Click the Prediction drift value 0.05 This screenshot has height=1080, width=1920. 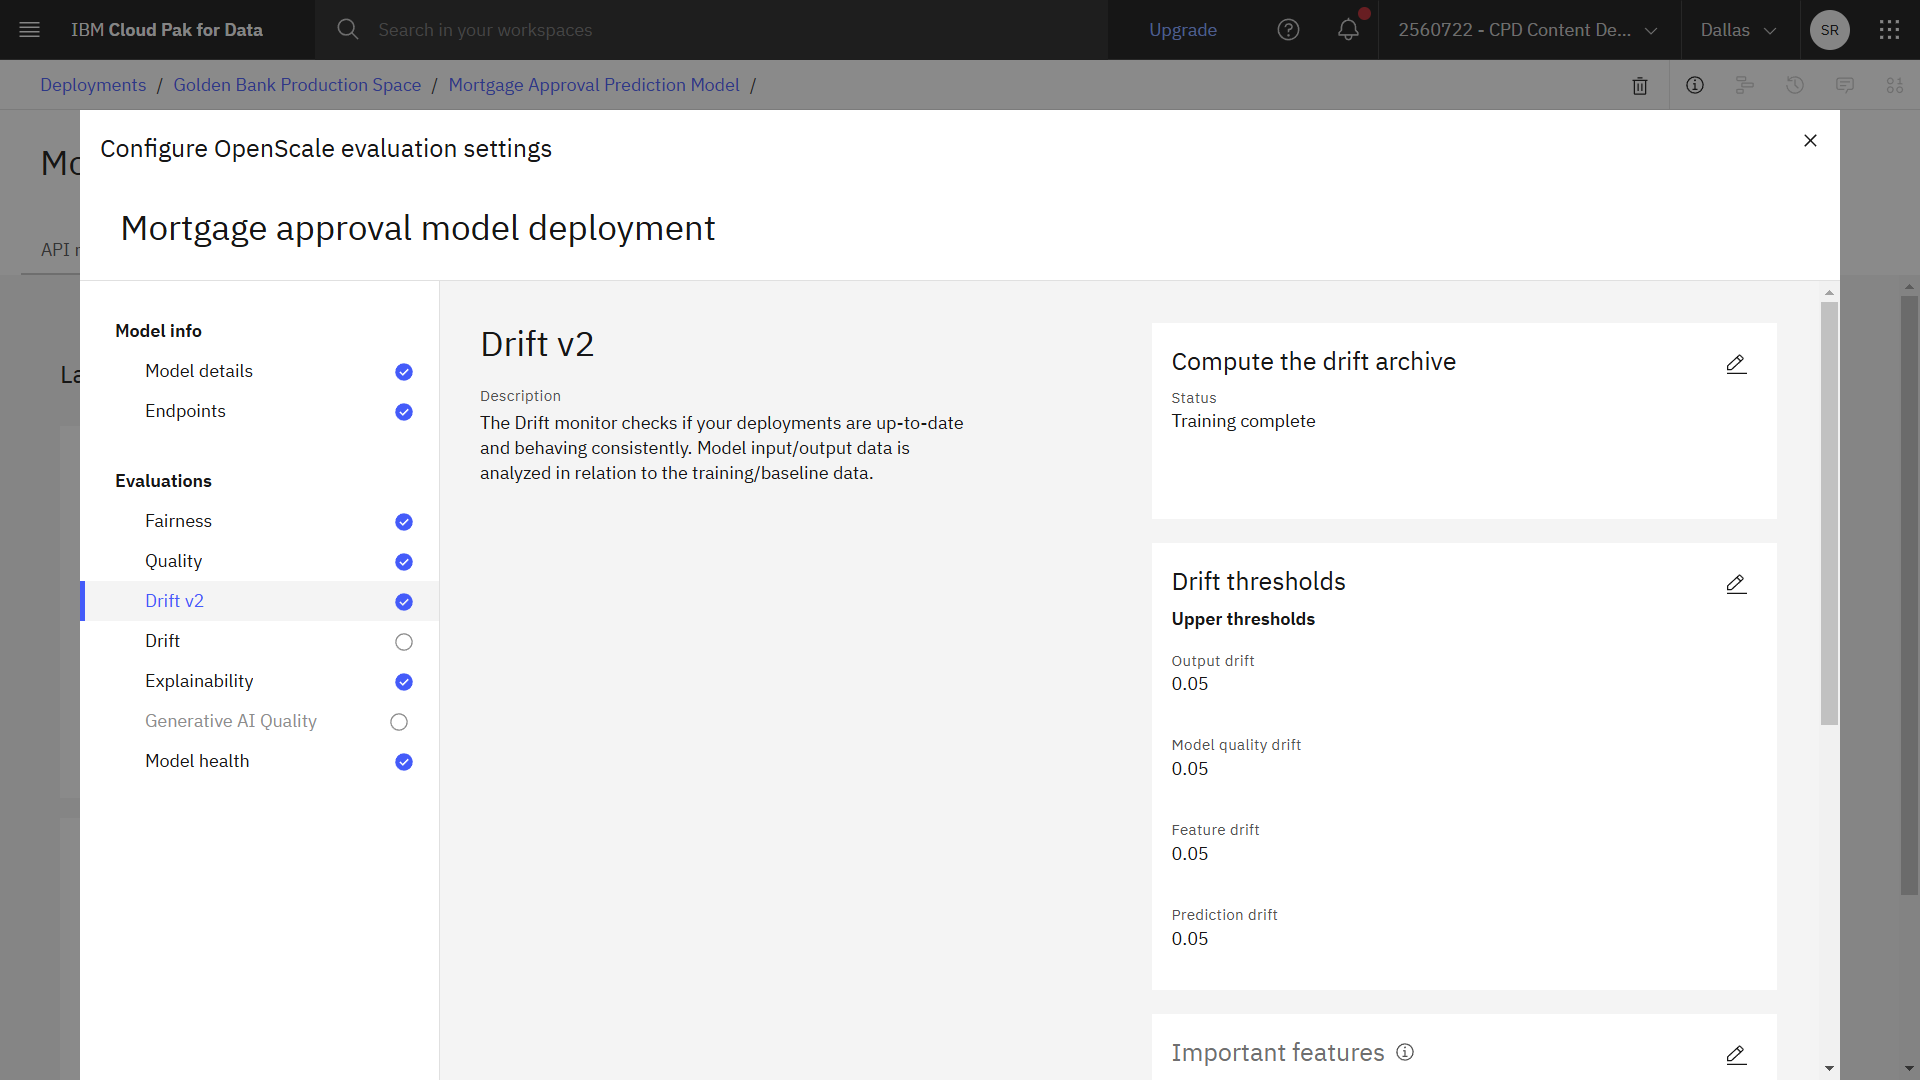point(1190,939)
